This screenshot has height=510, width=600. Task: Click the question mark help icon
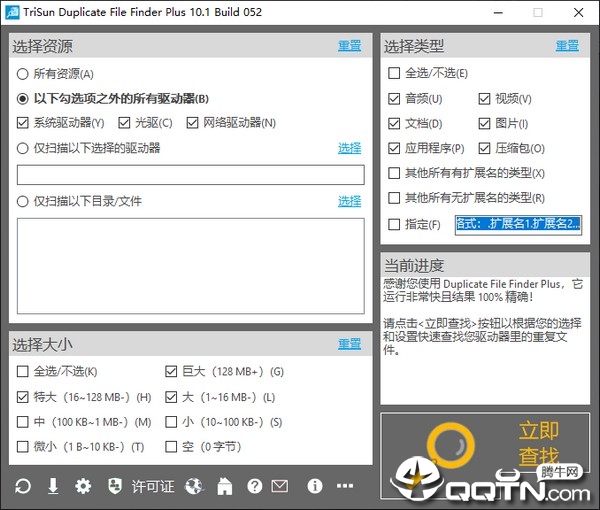pyautogui.click(x=254, y=486)
